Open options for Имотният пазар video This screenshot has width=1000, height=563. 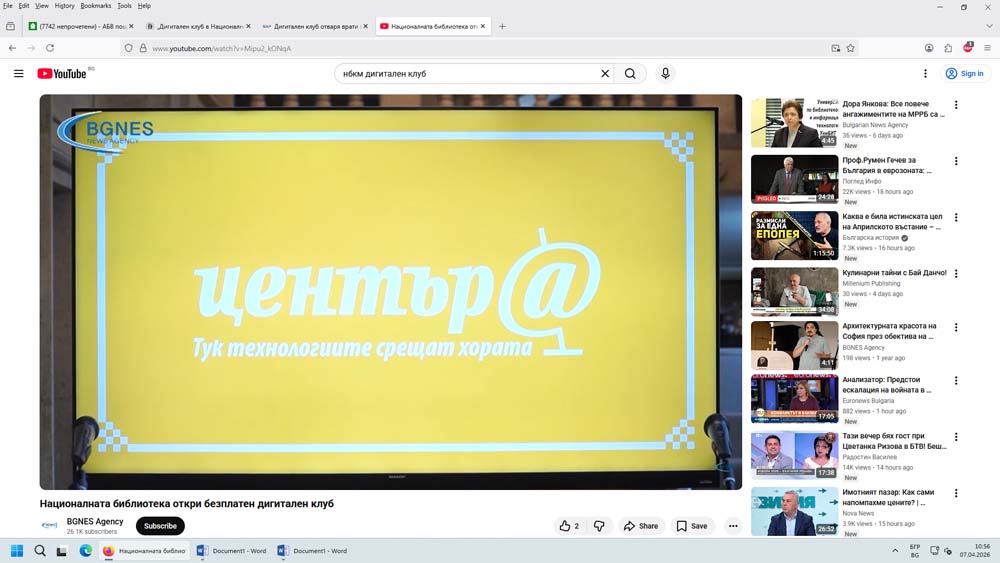click(955, 493)
